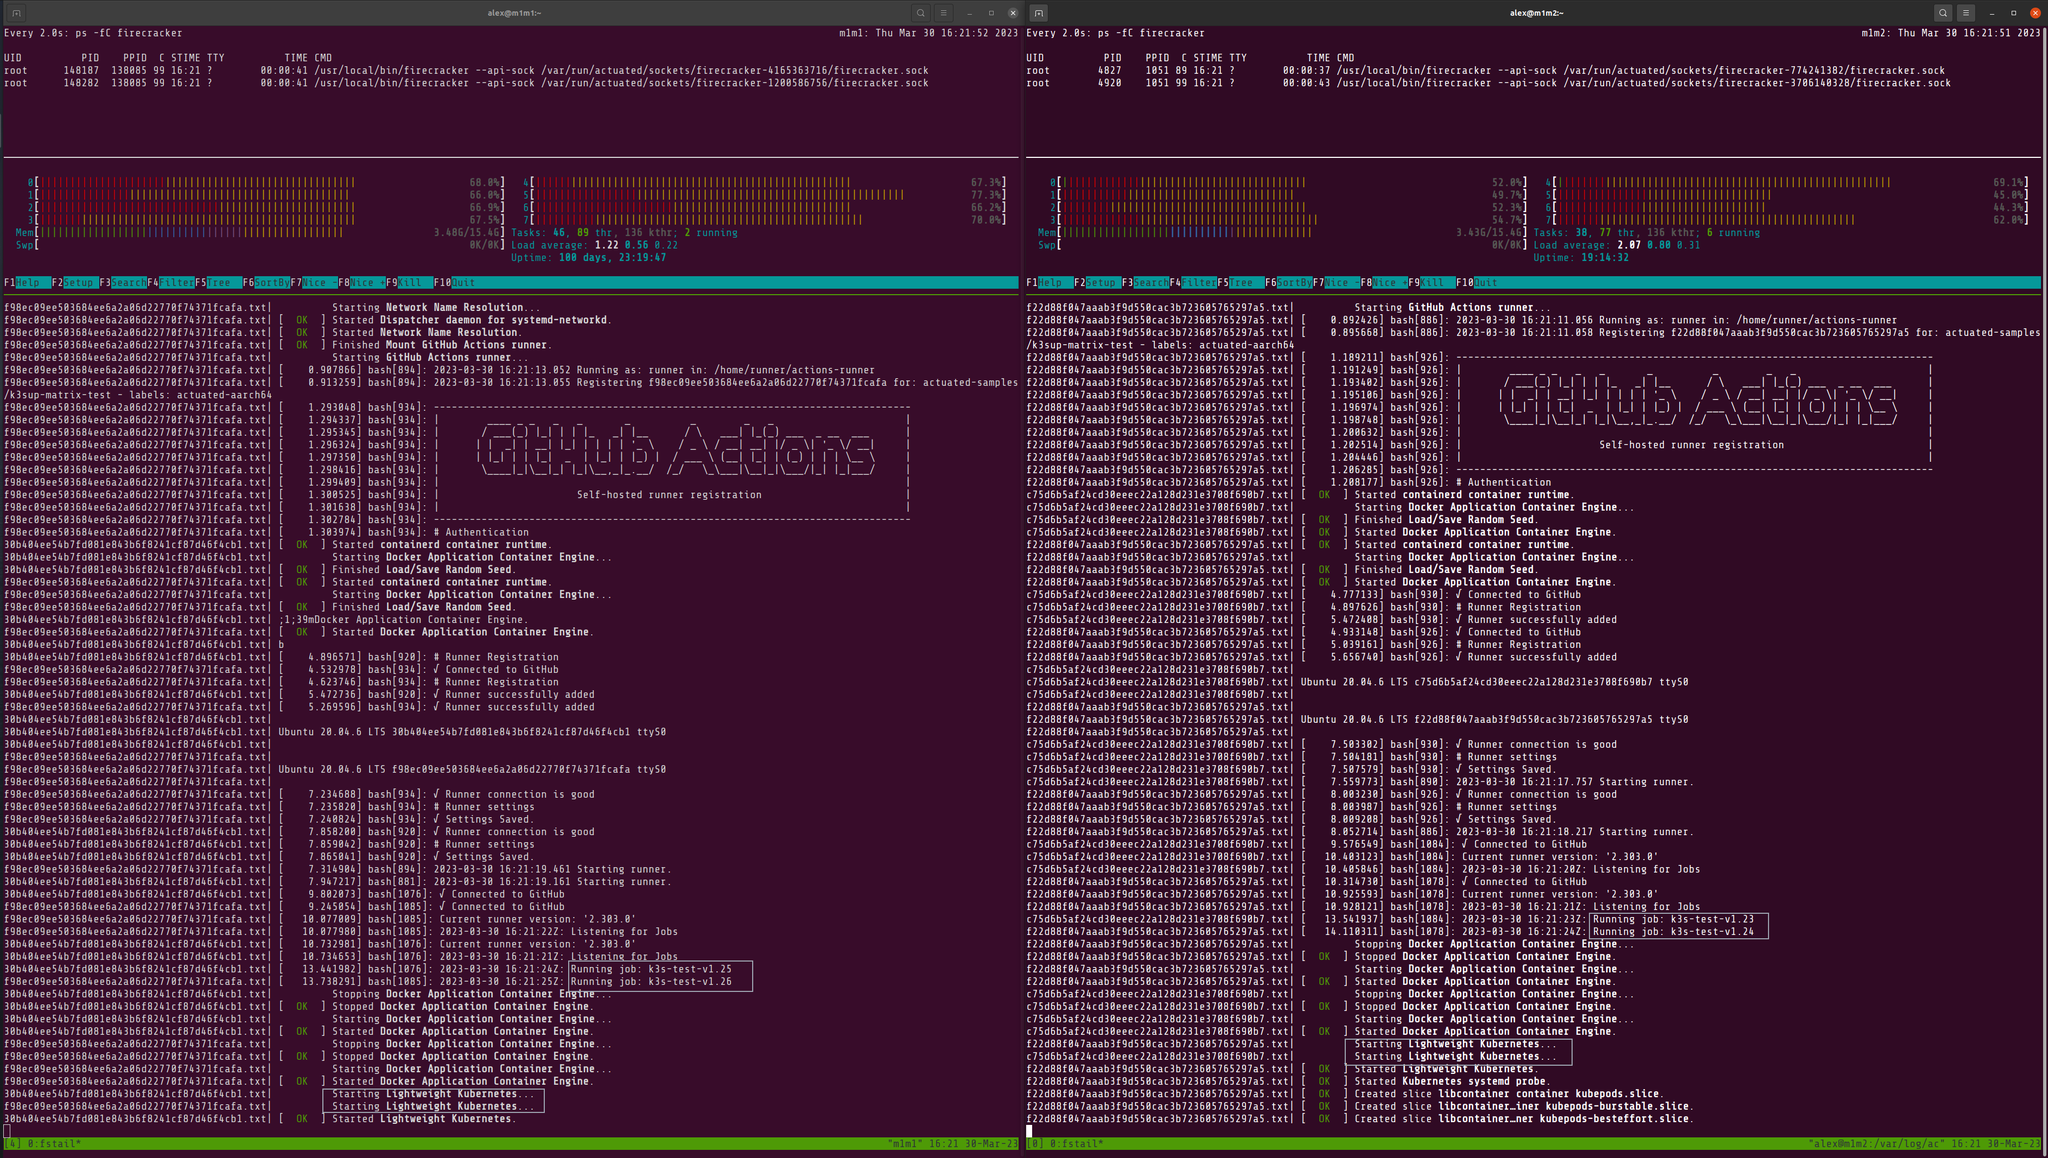Click the 'Started Kubernetes systemd probe' log line
2048x1158 pixels.
(1451, 1081)
